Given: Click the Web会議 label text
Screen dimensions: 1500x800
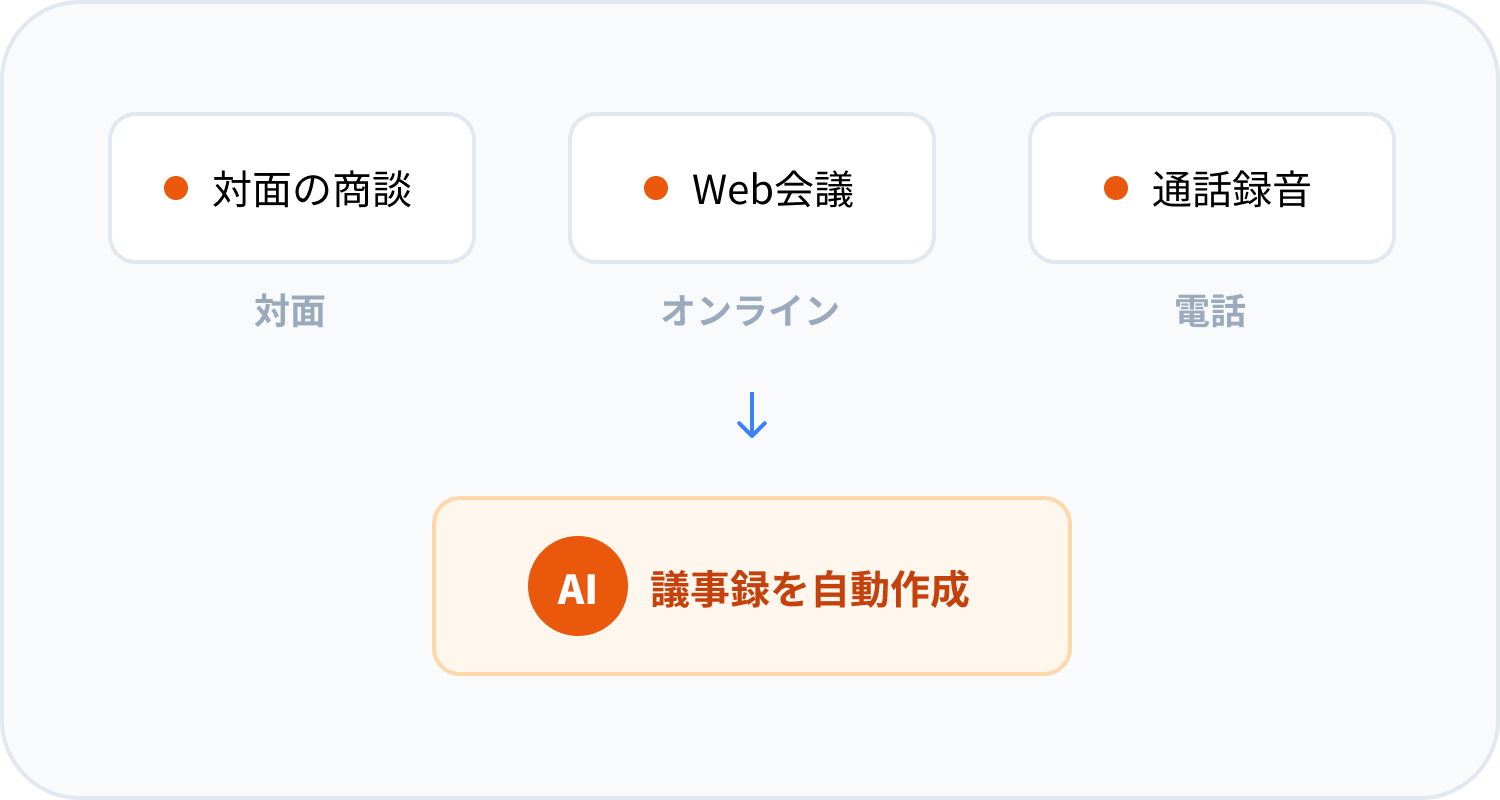Looking at the screenshot, I should (773, 189).
